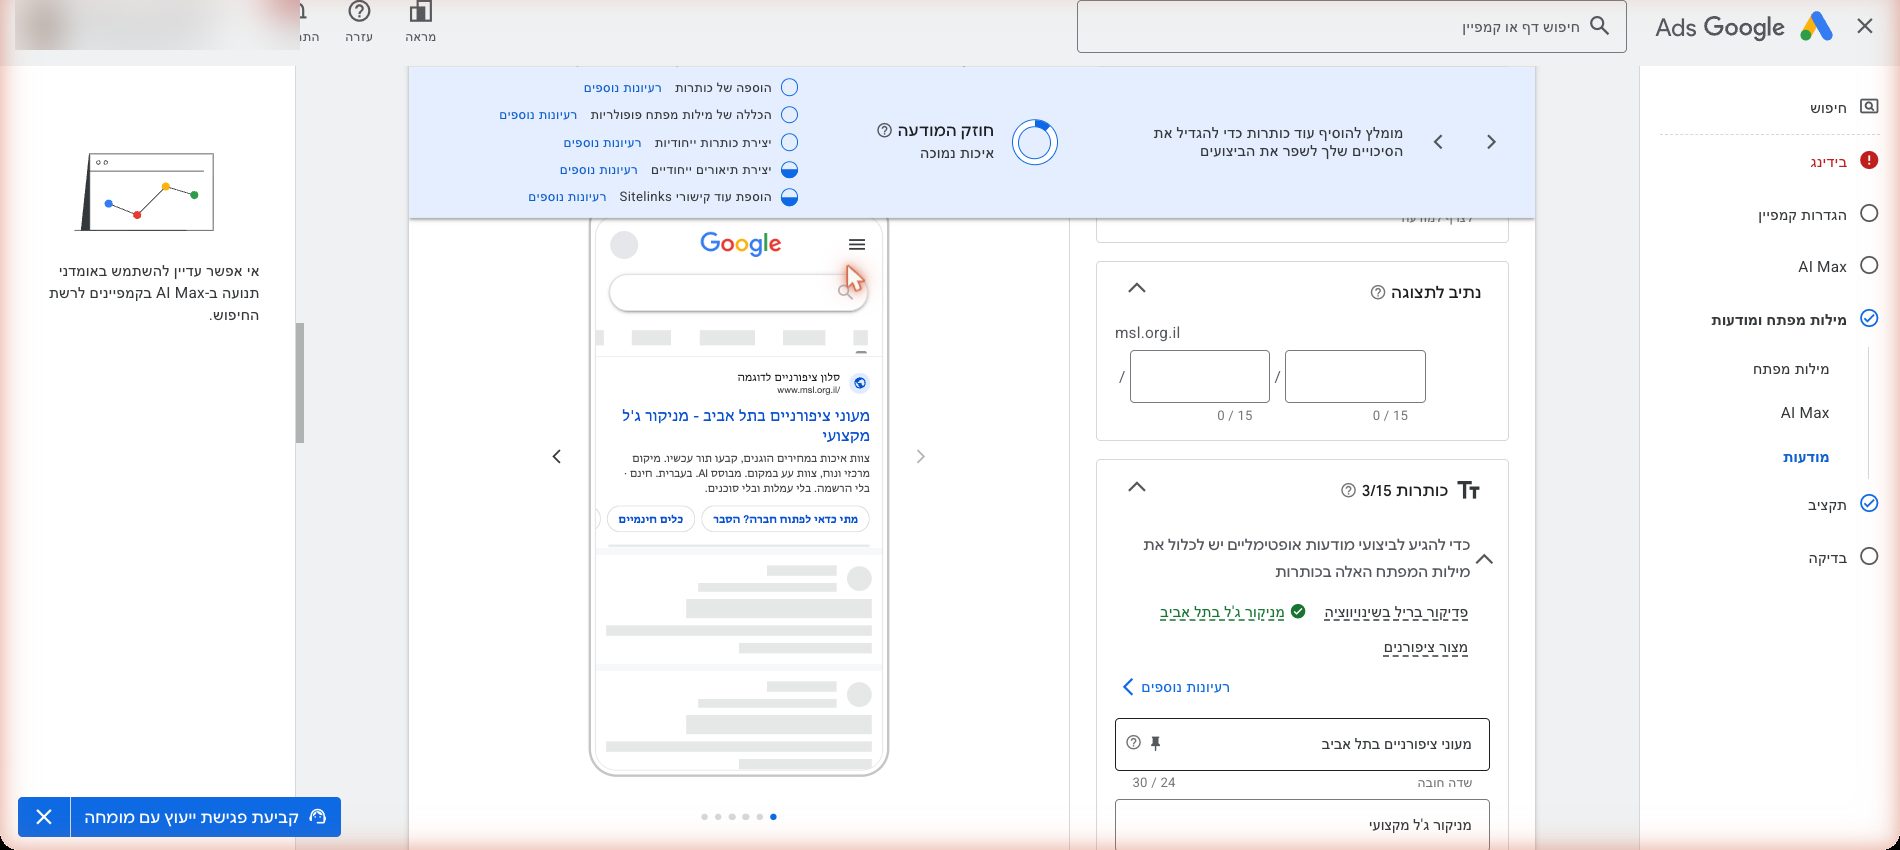This screenshot has height=850, width=1900.
Task: Collapse the keyword suggestions message chevron
Action: pos(1485,559)
